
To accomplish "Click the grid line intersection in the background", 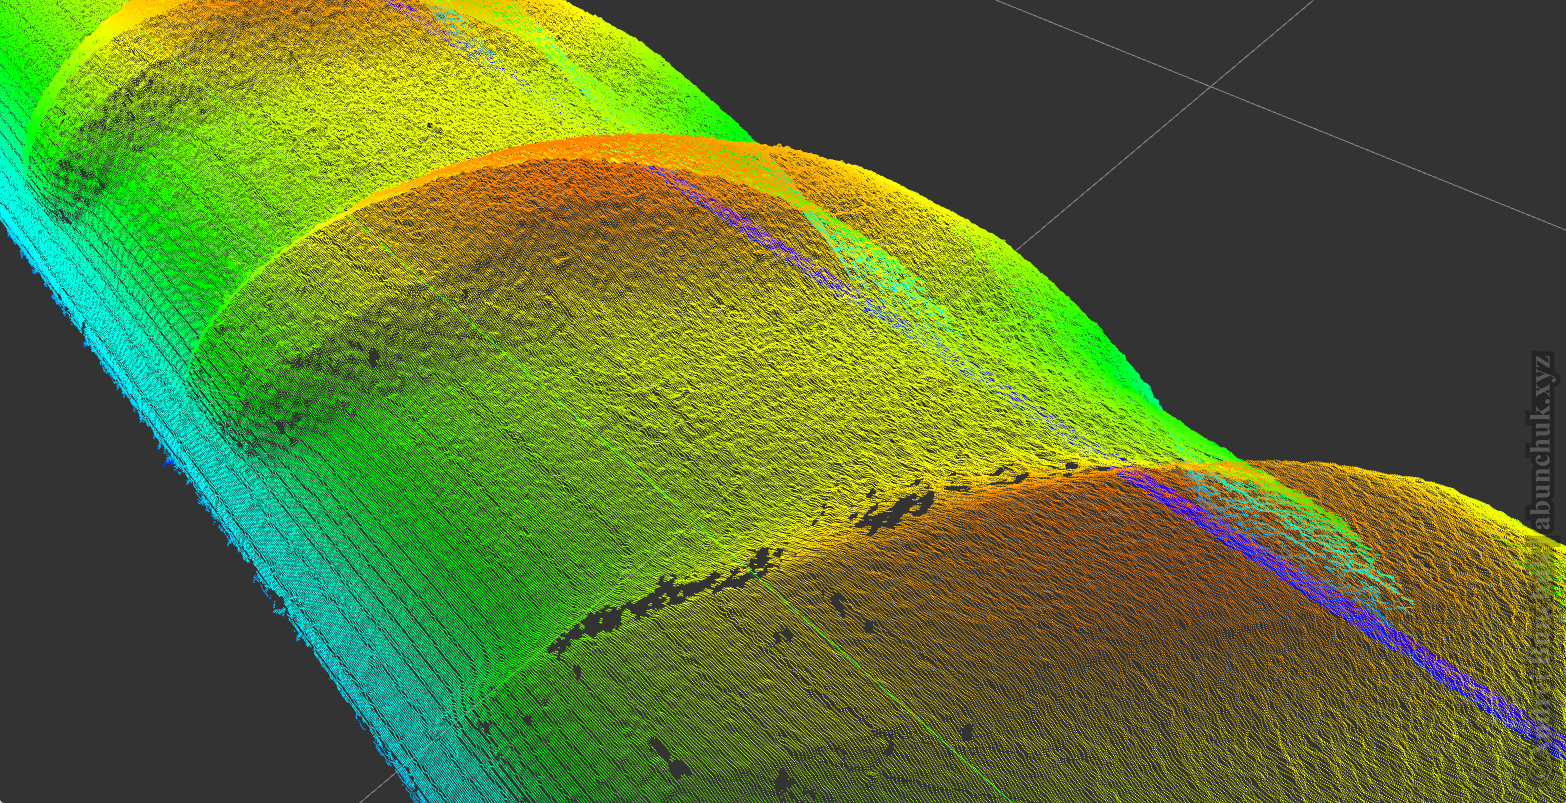I will tap(1211, 87).
